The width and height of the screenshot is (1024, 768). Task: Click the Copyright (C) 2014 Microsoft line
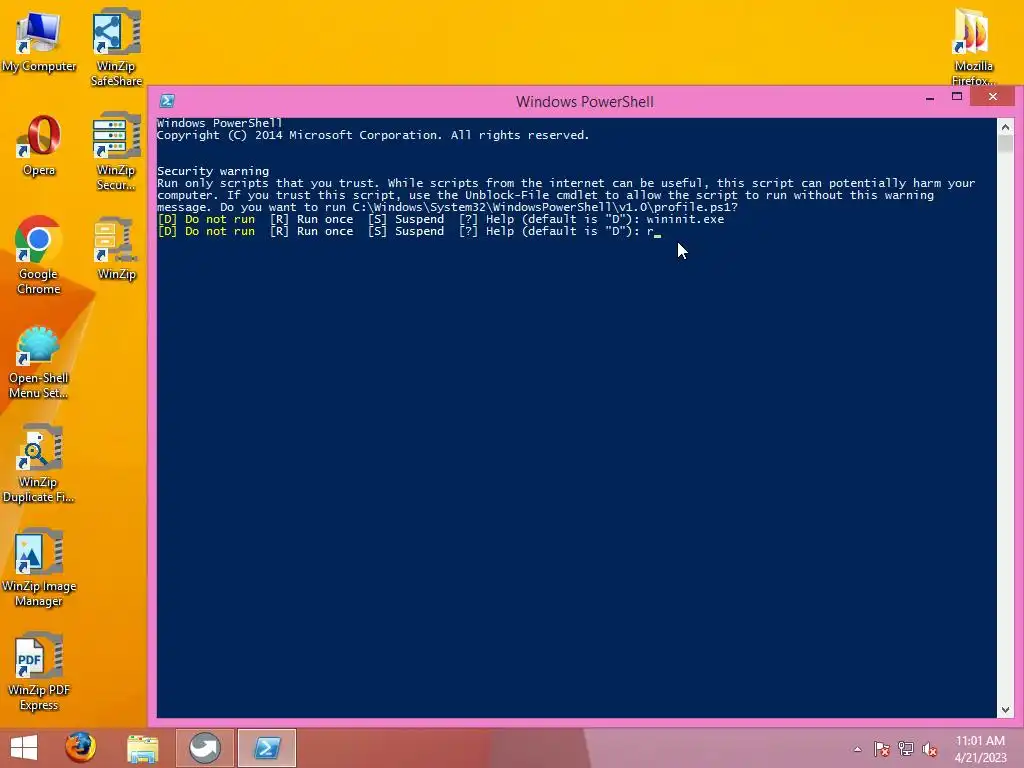pos(373,135)
